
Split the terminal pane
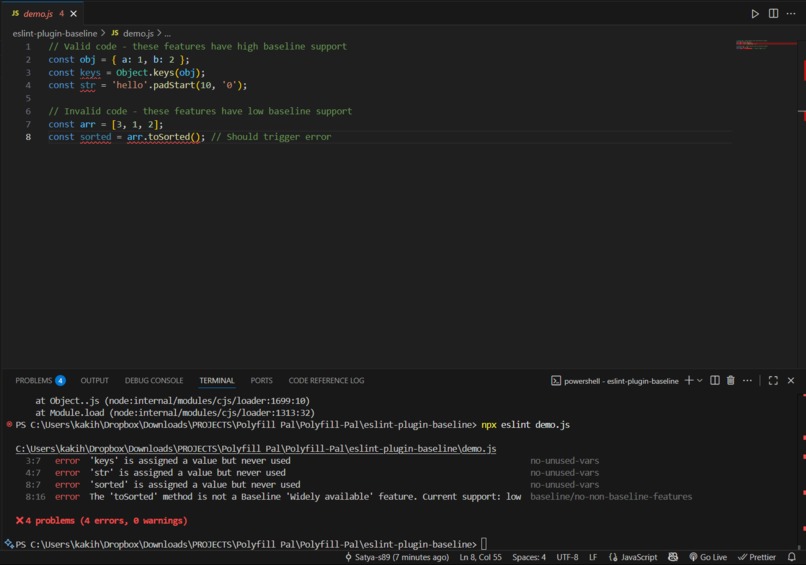[x=715, y=380]
